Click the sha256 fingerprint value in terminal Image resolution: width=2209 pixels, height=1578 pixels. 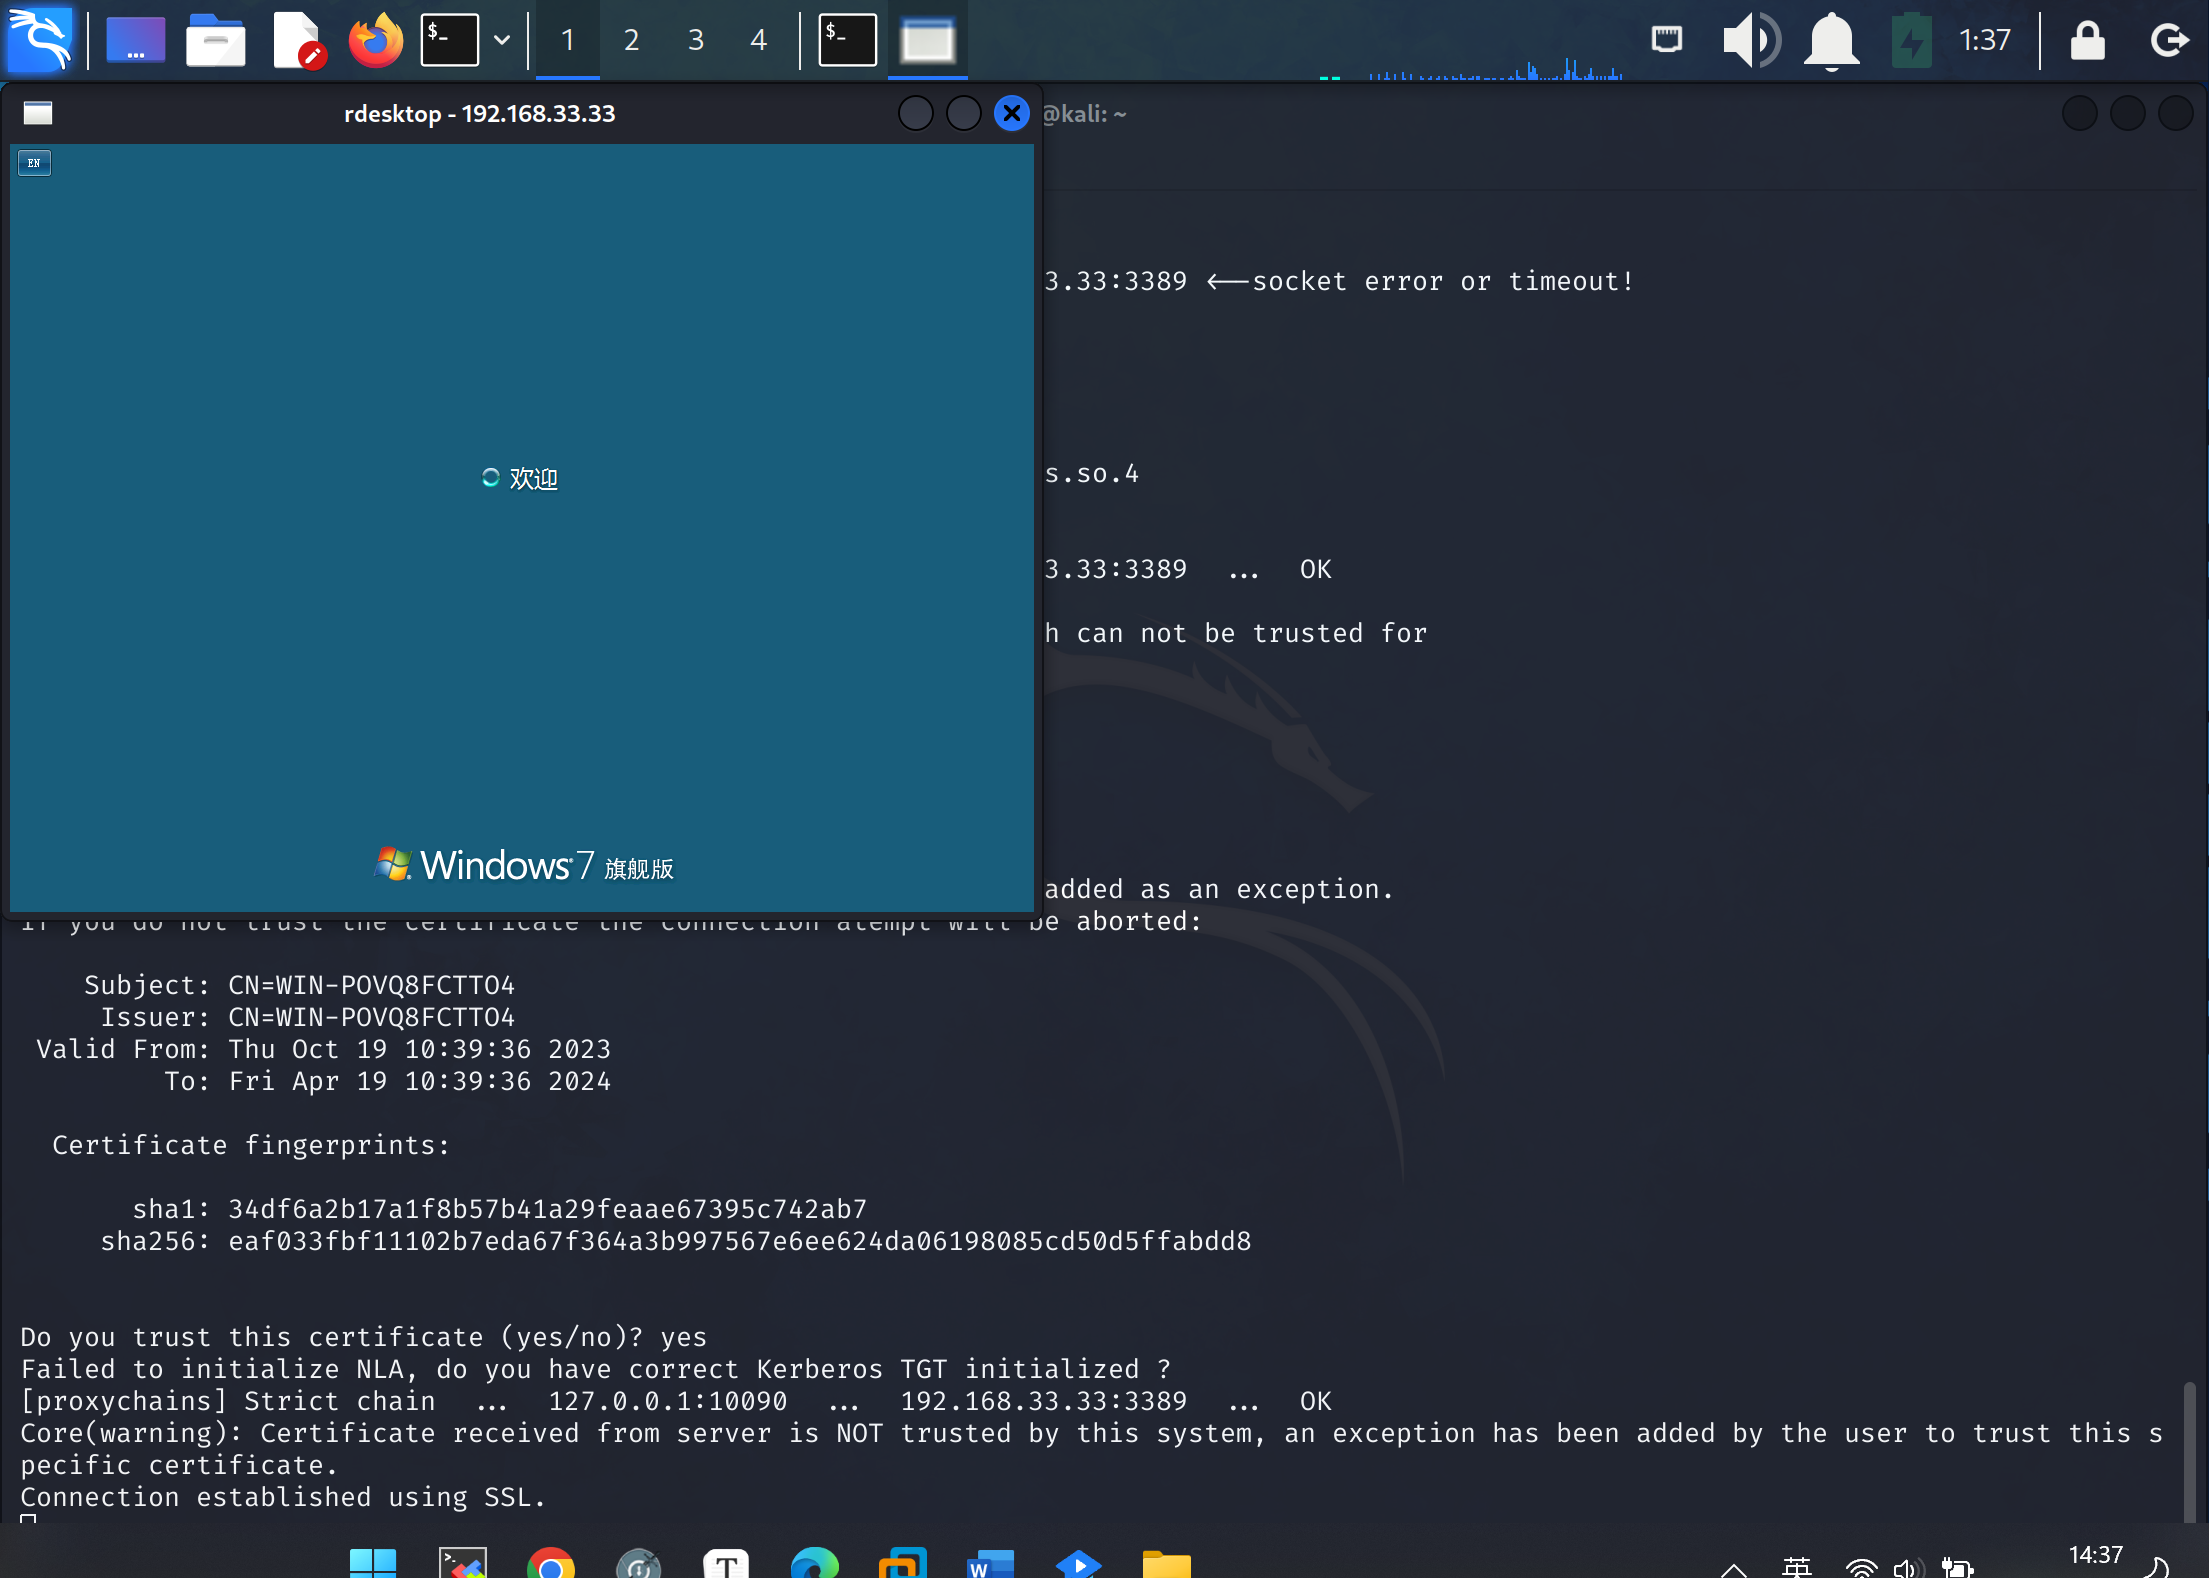click(739, 1241)
